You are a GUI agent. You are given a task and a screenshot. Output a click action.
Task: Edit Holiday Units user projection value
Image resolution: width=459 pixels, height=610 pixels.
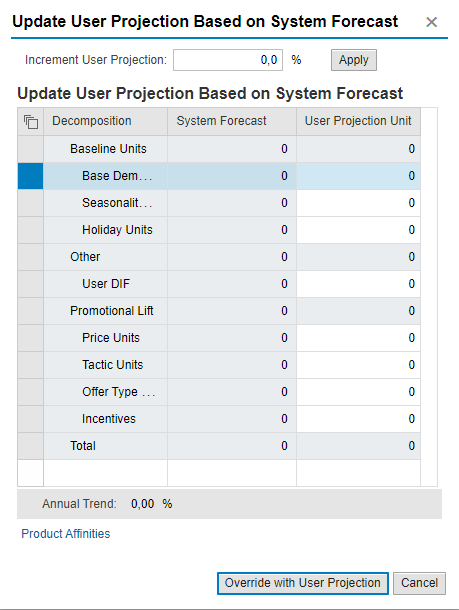pyautogui.click(x=358, y=230)
